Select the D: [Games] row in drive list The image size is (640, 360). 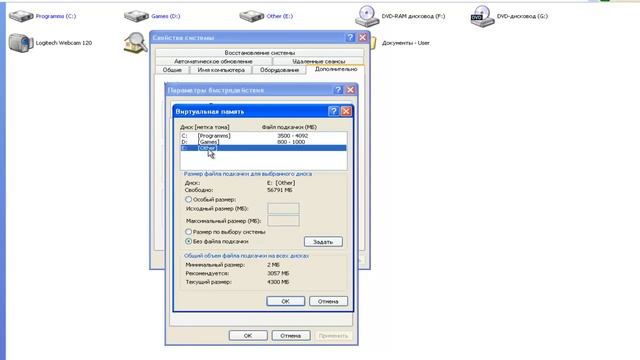tap(263, 142)
